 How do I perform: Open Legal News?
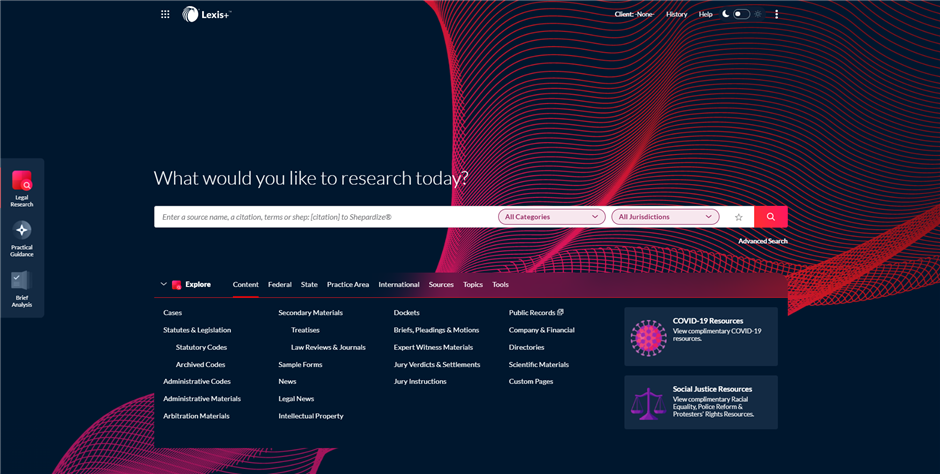(x=296, y=398)
